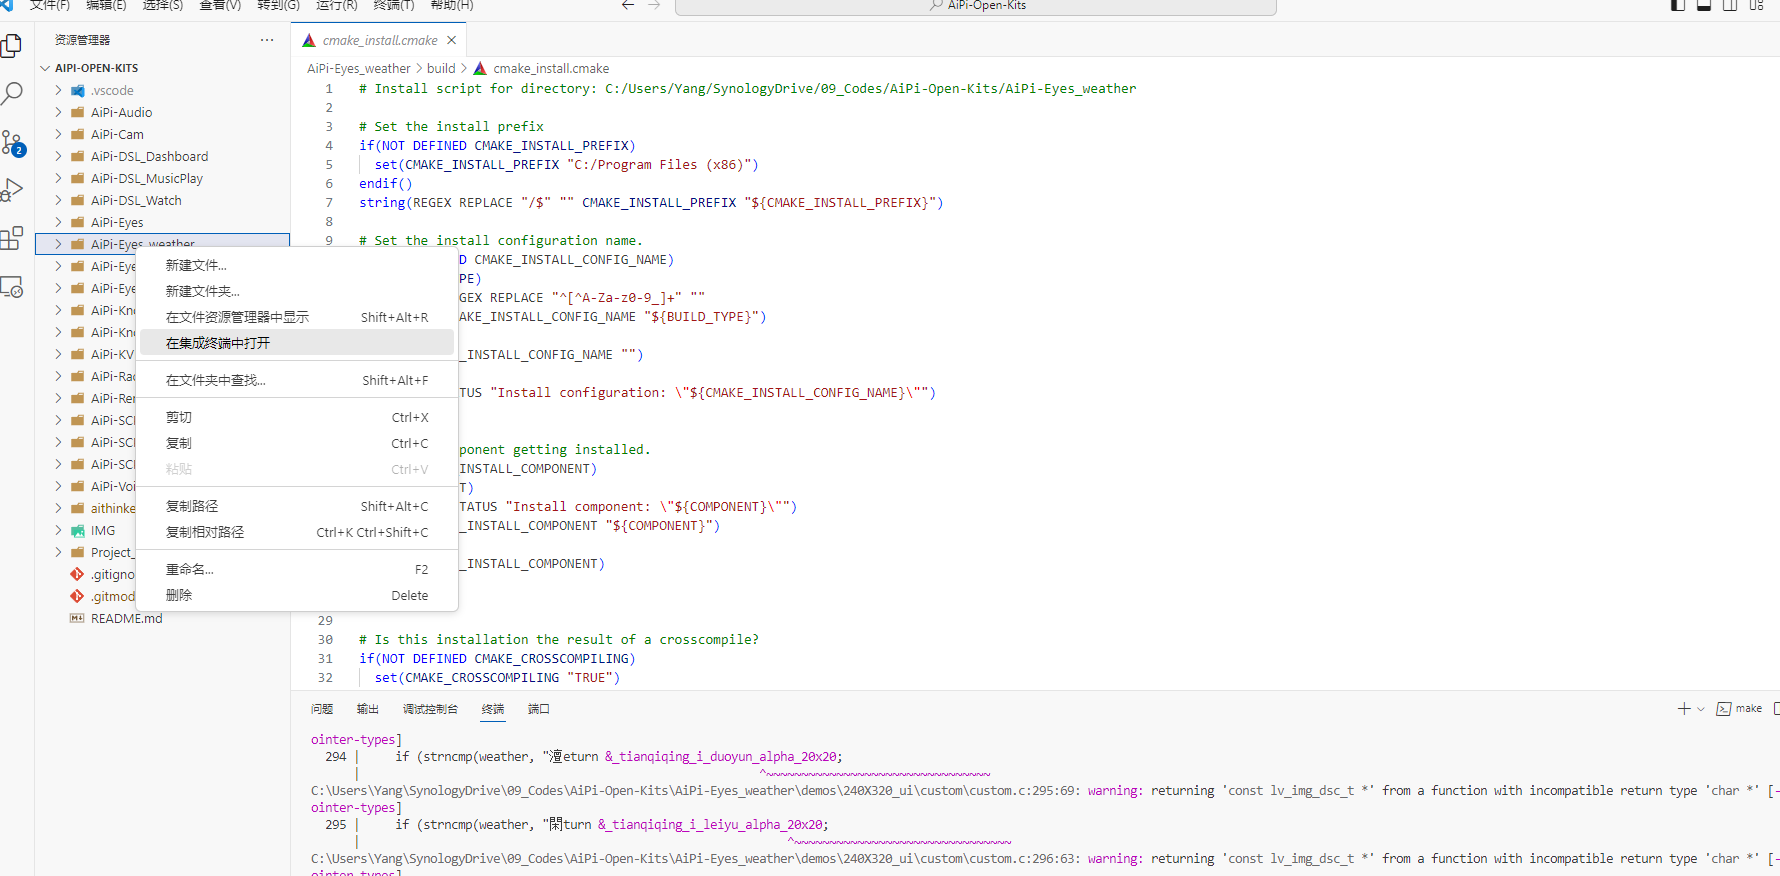The height and width of the screenshot is (876, 1780).
Task: Select the make terminal instance
Action: pyautogui.click(x=1739, y=708)
